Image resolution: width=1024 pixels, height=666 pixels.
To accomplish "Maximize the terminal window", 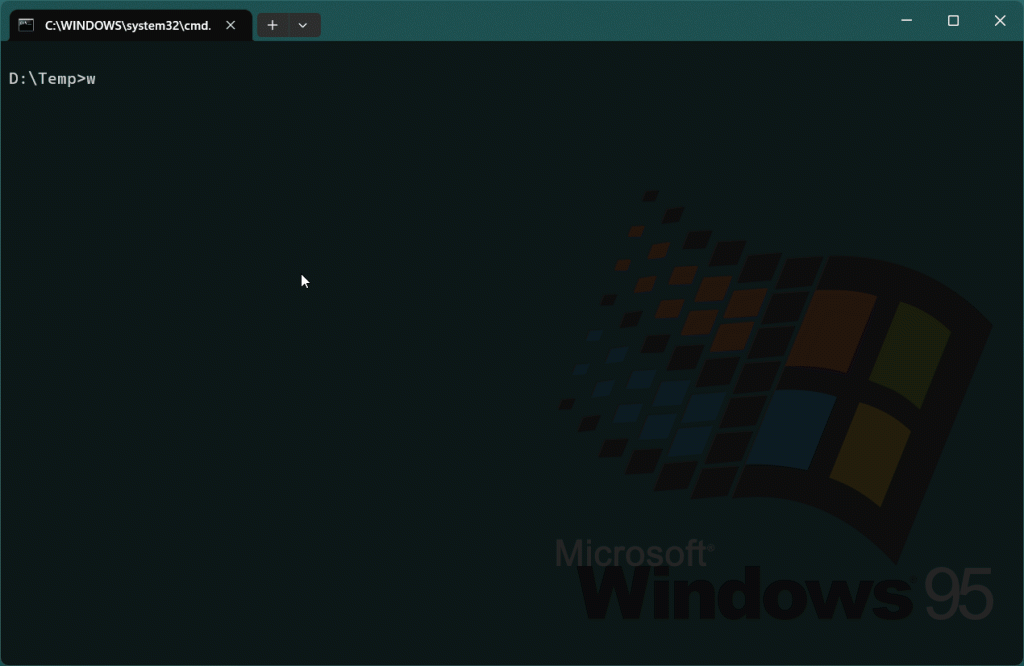I will click(x=953, y=21).
